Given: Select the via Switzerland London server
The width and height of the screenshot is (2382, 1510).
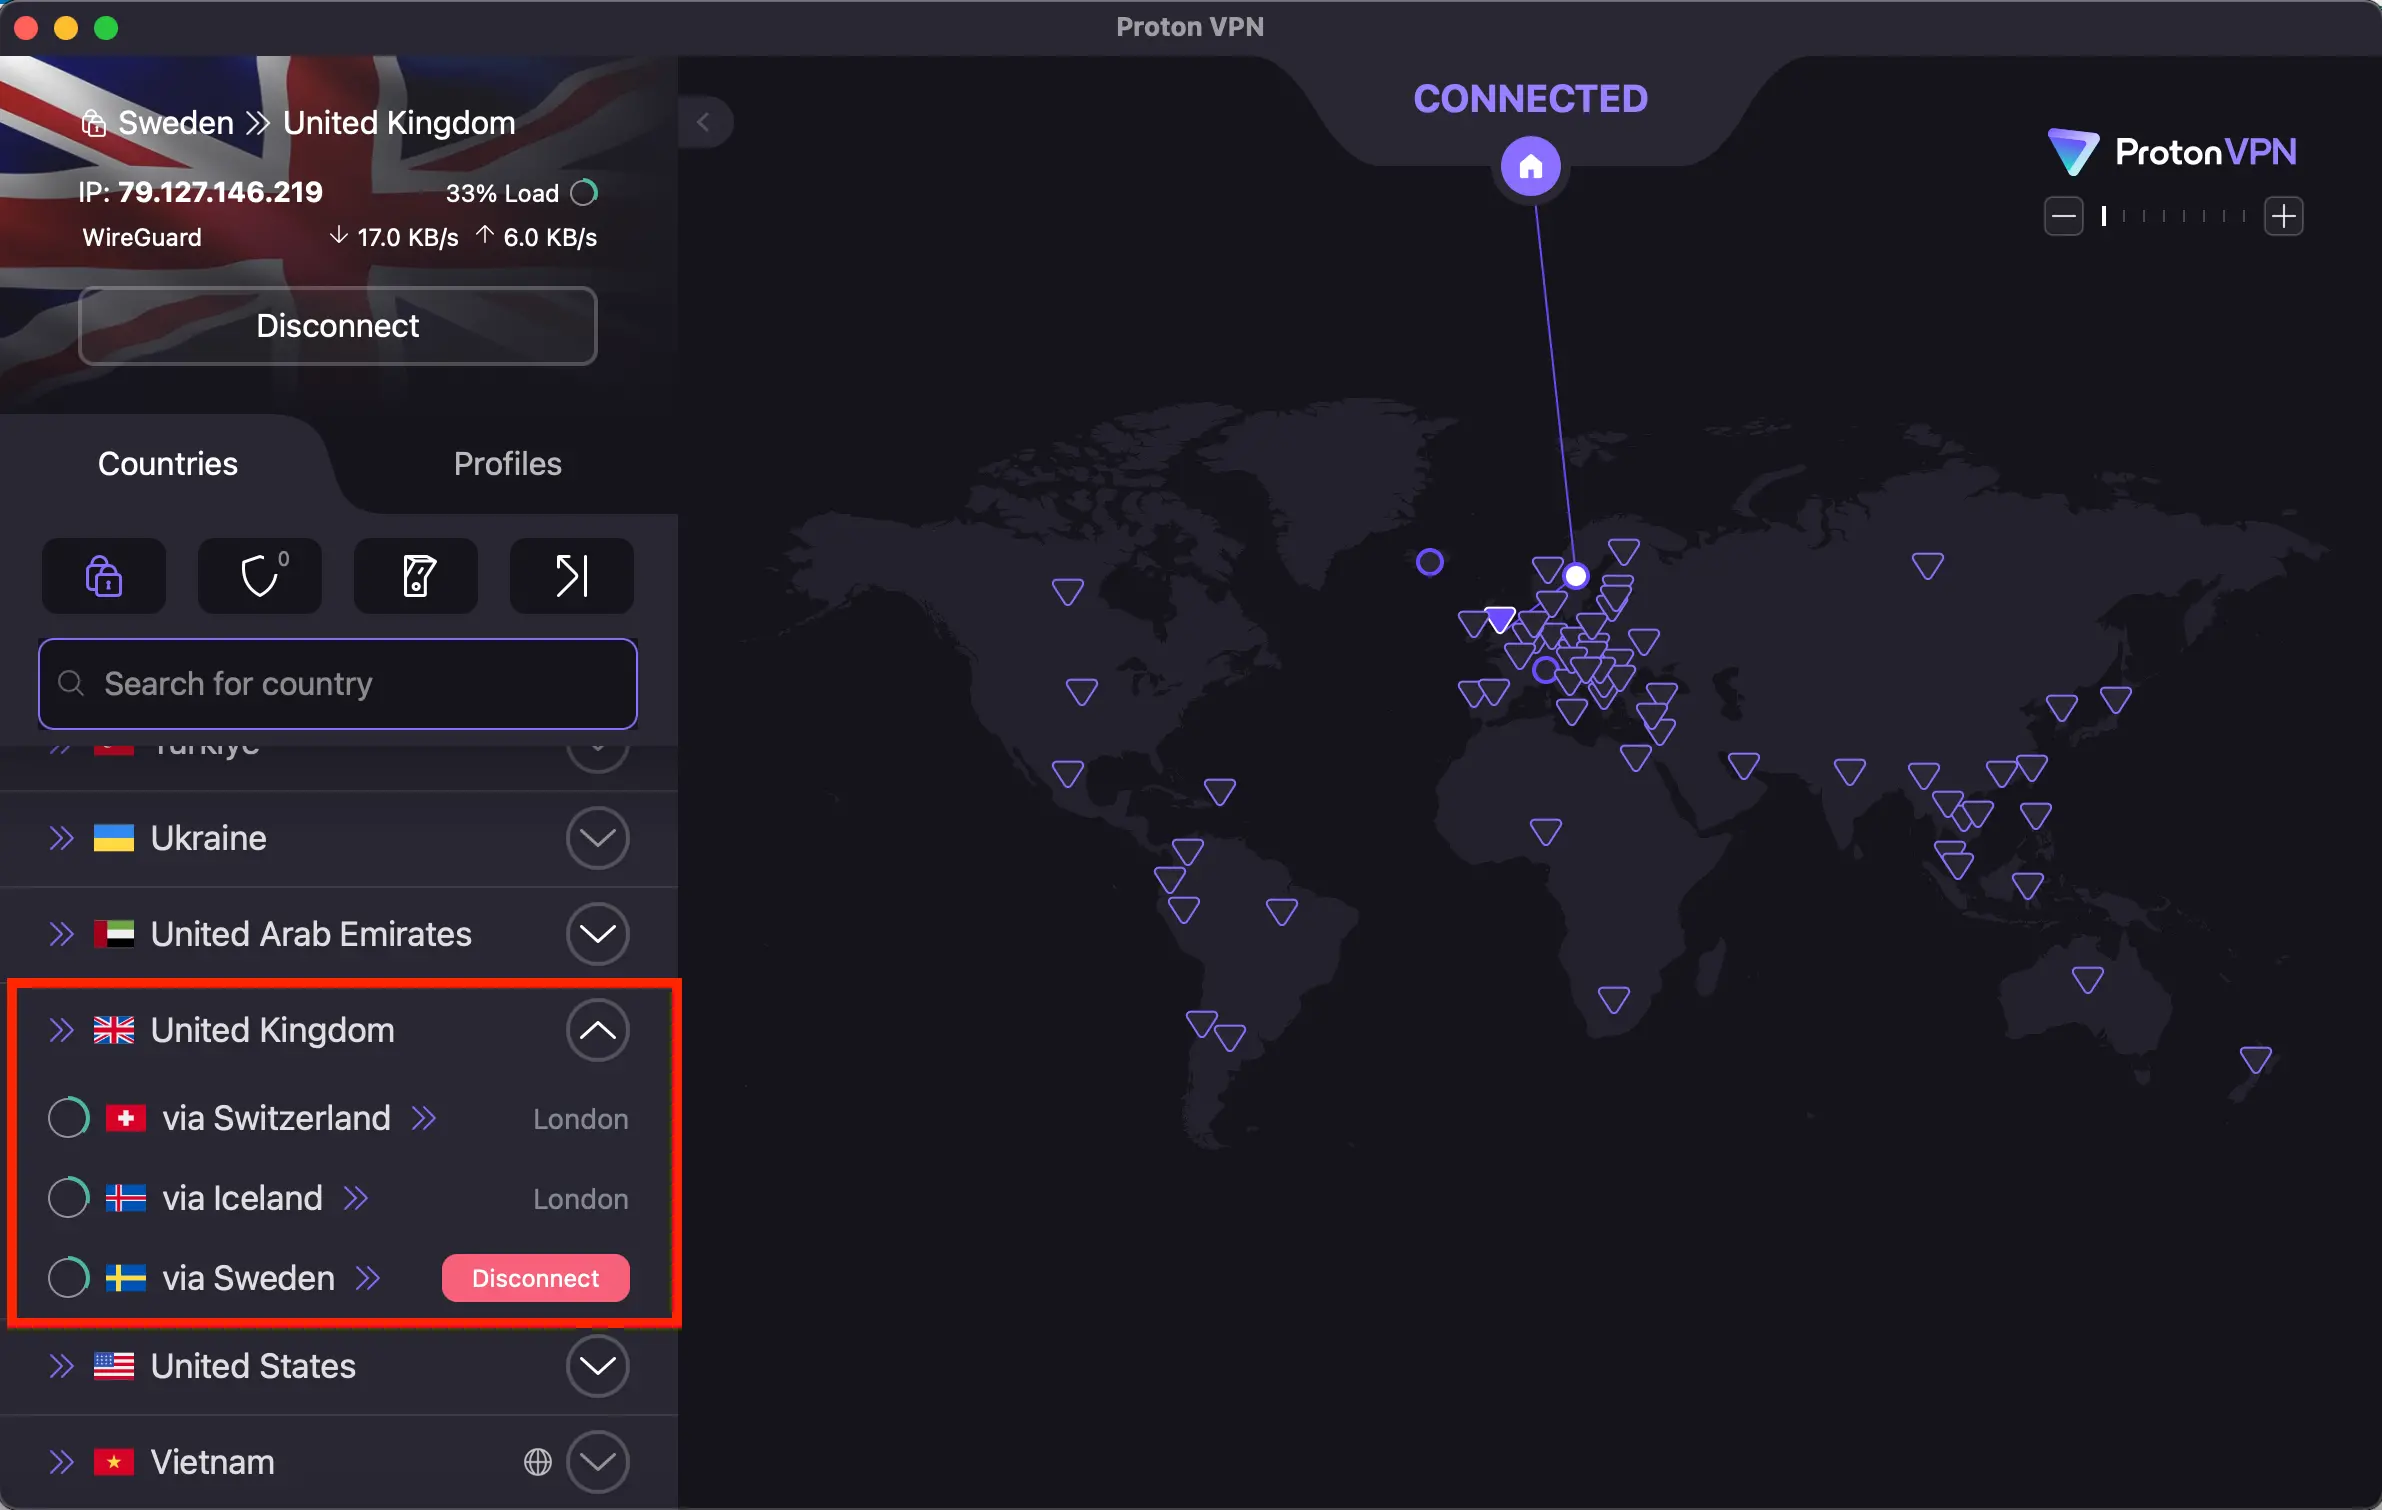Looking at the screenshot, I should click(278, 1117).
